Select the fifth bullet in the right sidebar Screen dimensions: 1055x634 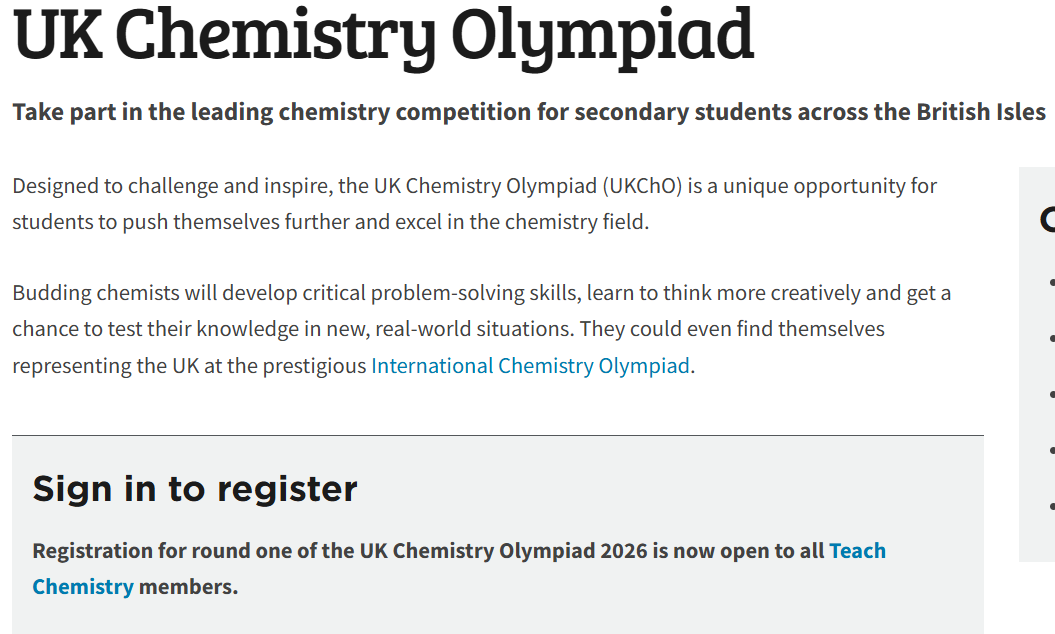coord(1051,507)
